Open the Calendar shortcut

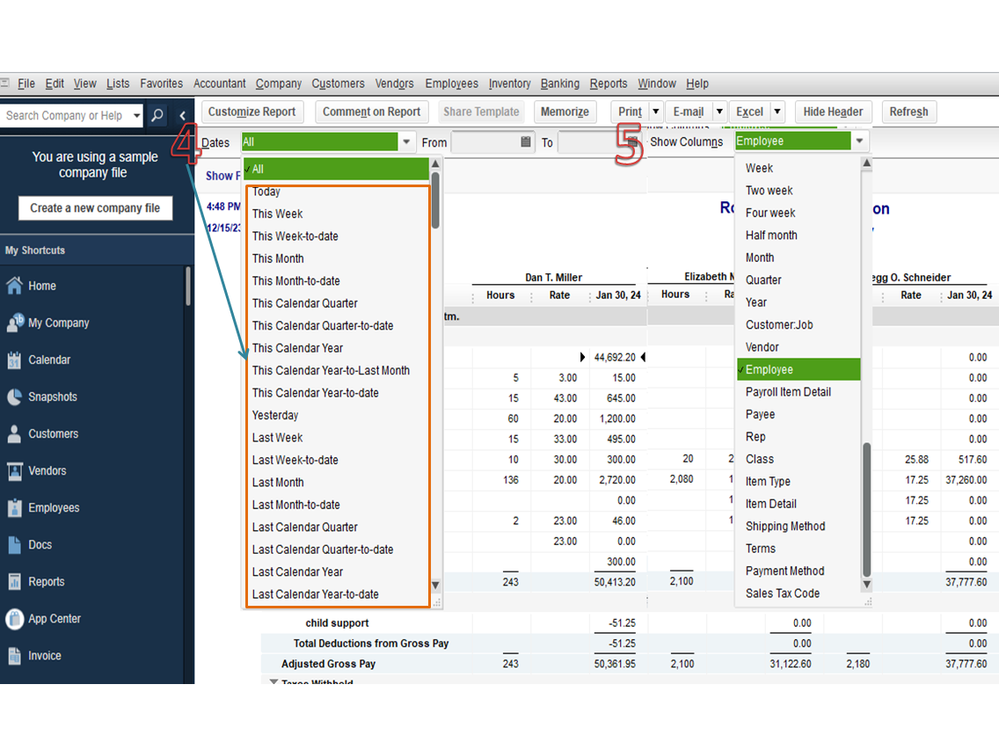click(x=49, y=360)
